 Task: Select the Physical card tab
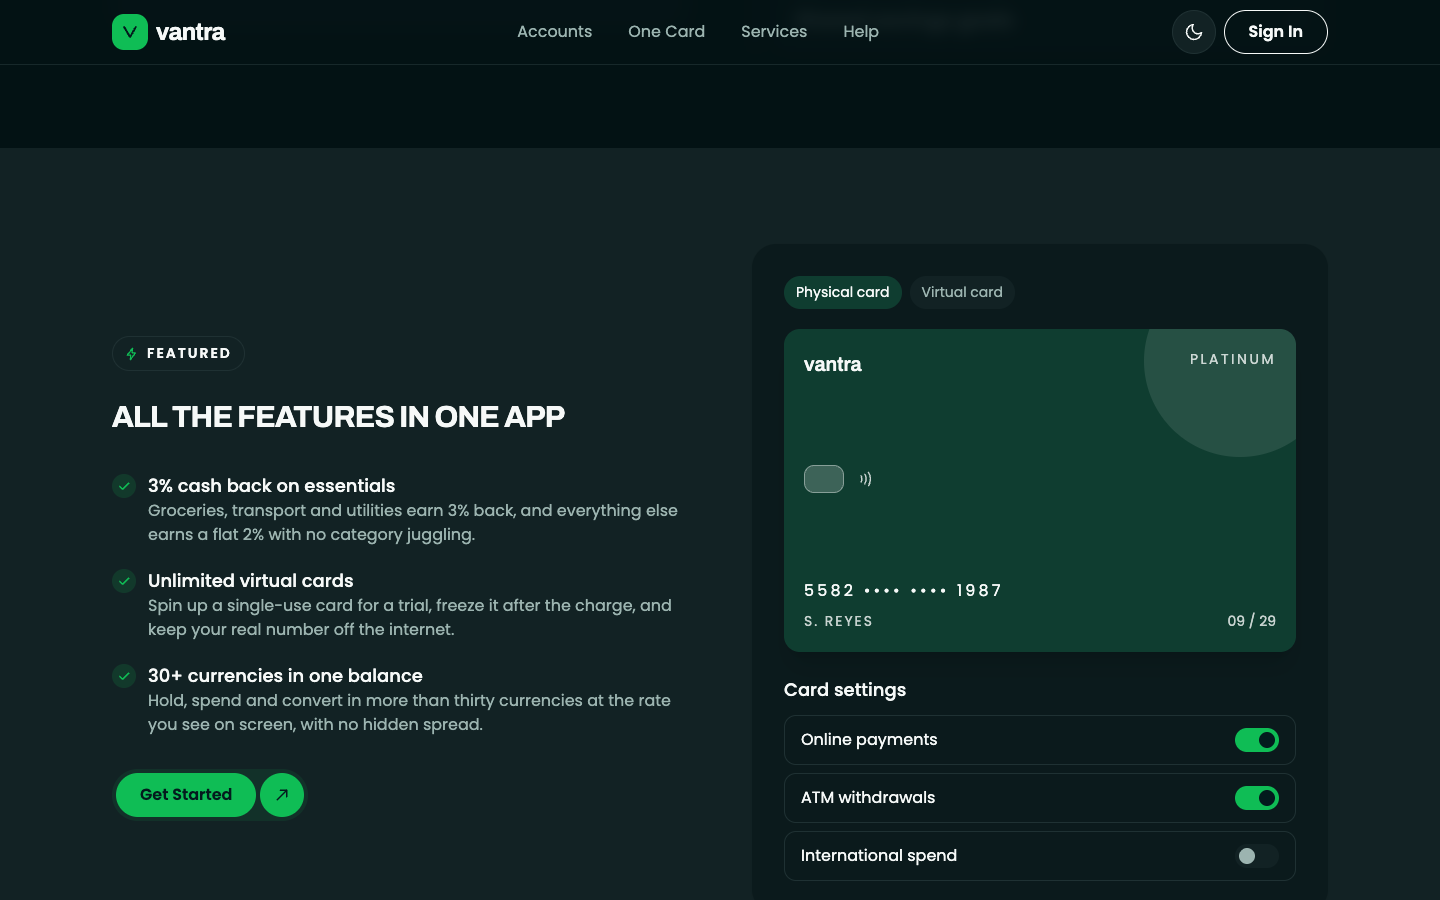[842, 292]
